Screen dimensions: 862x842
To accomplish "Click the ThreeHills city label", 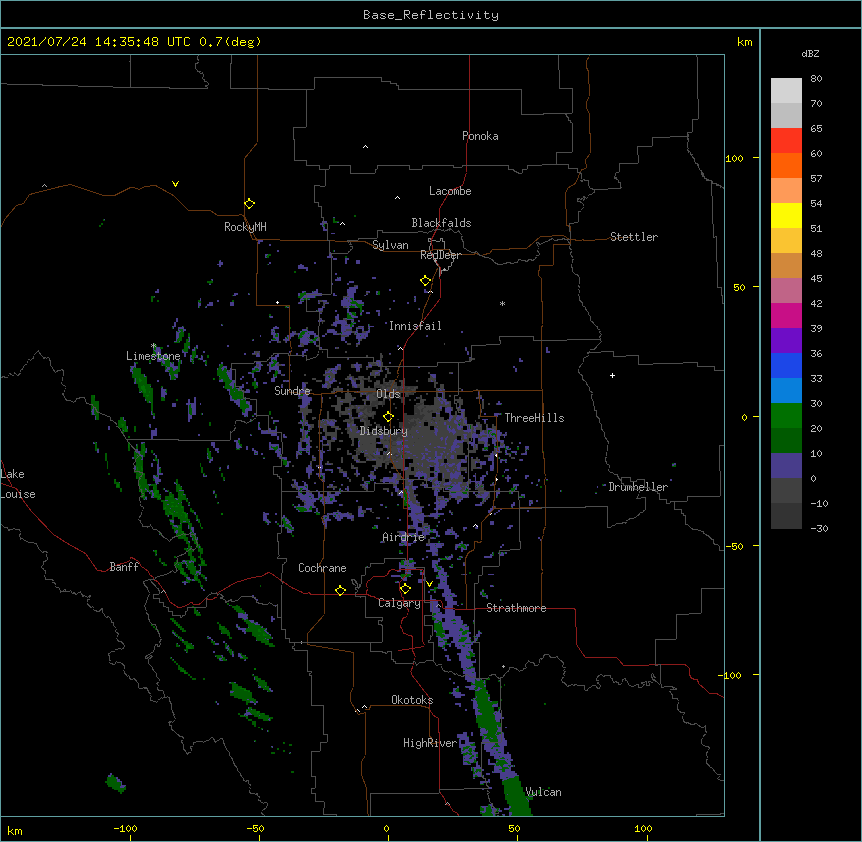I will click(534, 418).
